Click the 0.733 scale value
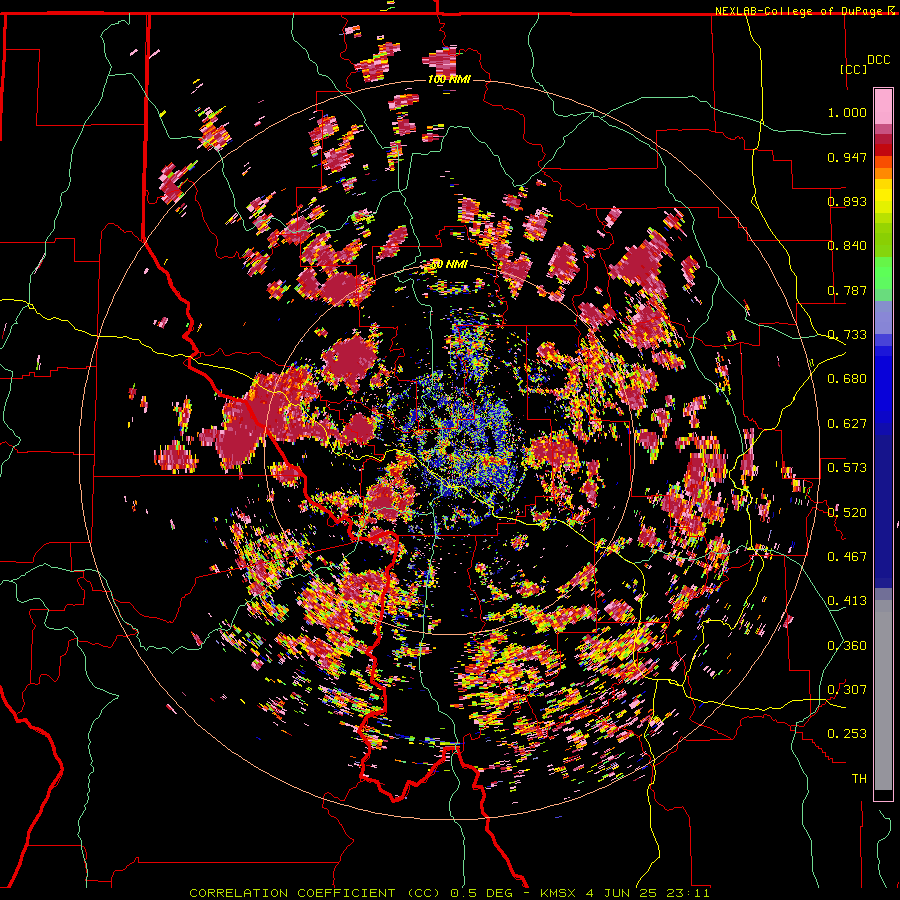Image resolution: width=900 pixels, height=900 pixels. (x=847, y=335)
